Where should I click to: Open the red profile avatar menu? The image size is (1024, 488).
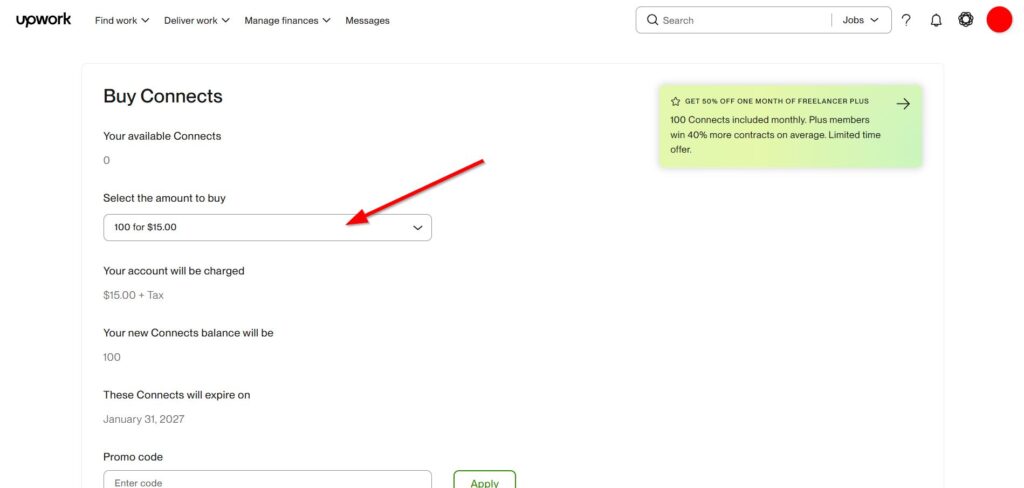999,20
